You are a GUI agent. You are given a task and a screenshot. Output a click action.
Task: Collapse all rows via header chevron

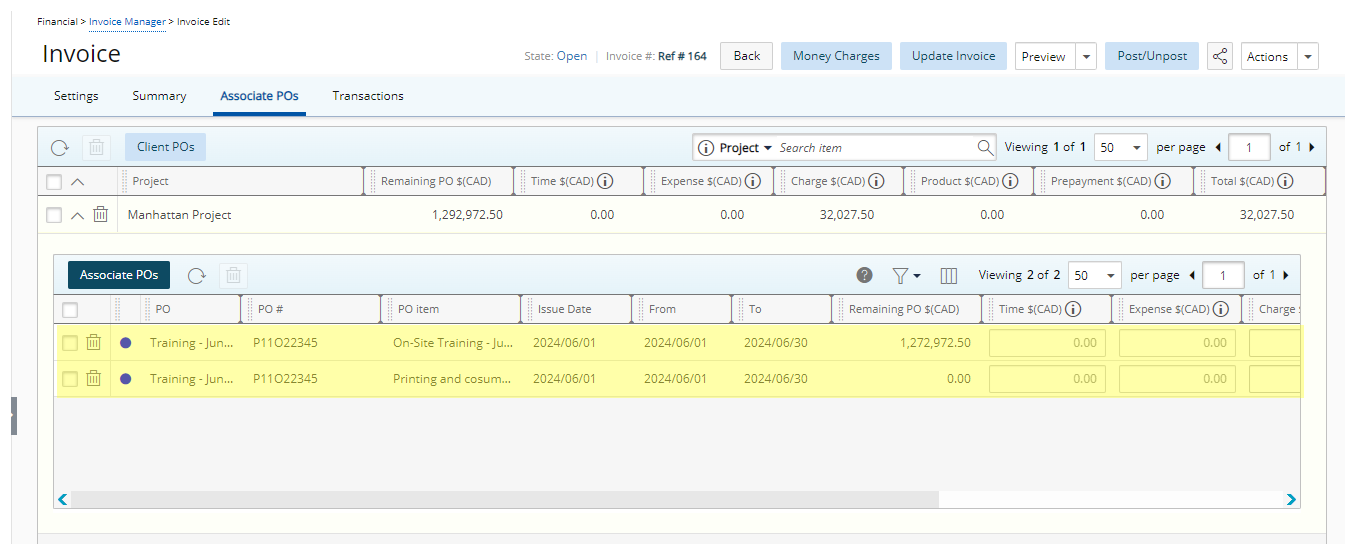point(77,182)
